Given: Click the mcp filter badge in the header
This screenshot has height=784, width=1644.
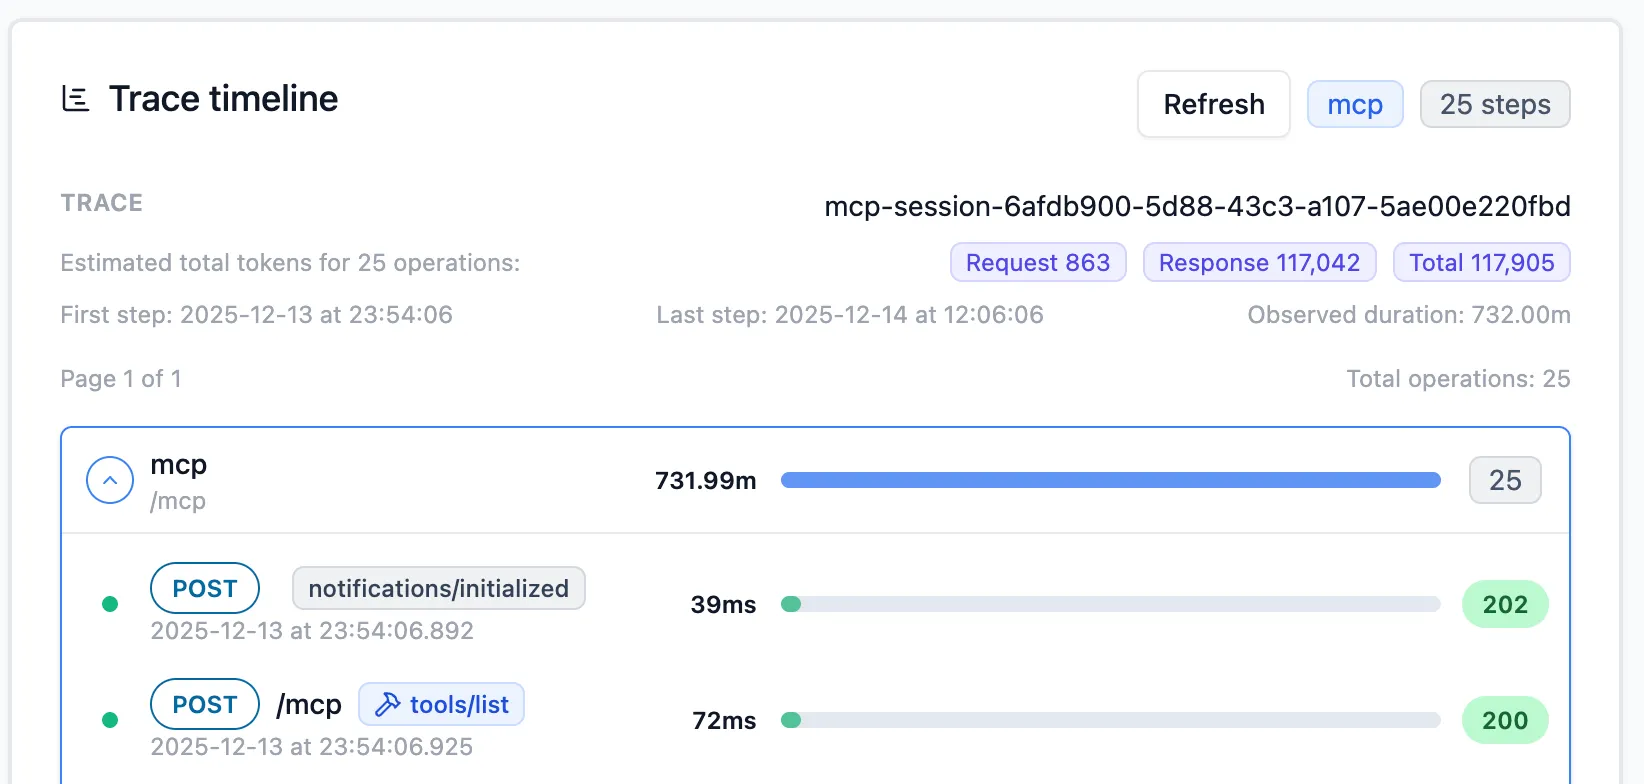Looking at the screenshot, I should point(1355,103).
